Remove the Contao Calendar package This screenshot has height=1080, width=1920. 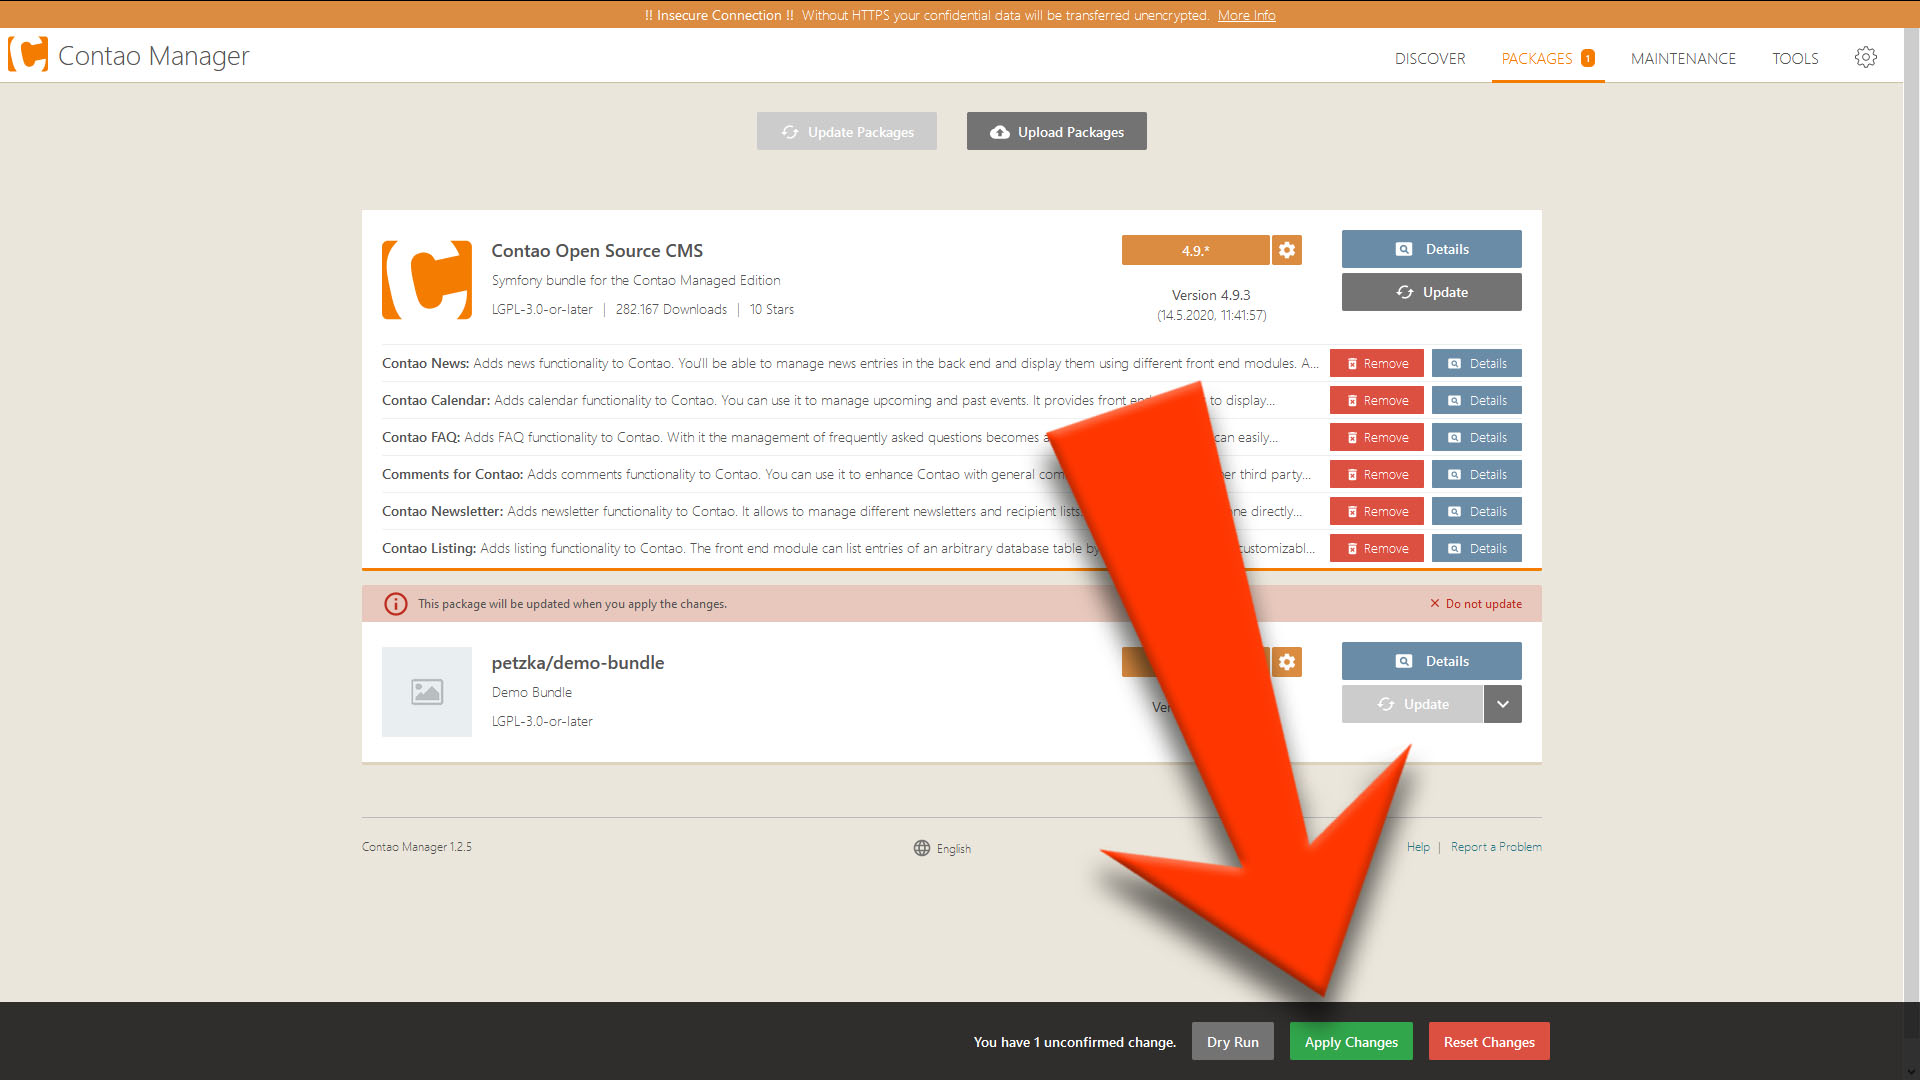[x=1377, y=401]
